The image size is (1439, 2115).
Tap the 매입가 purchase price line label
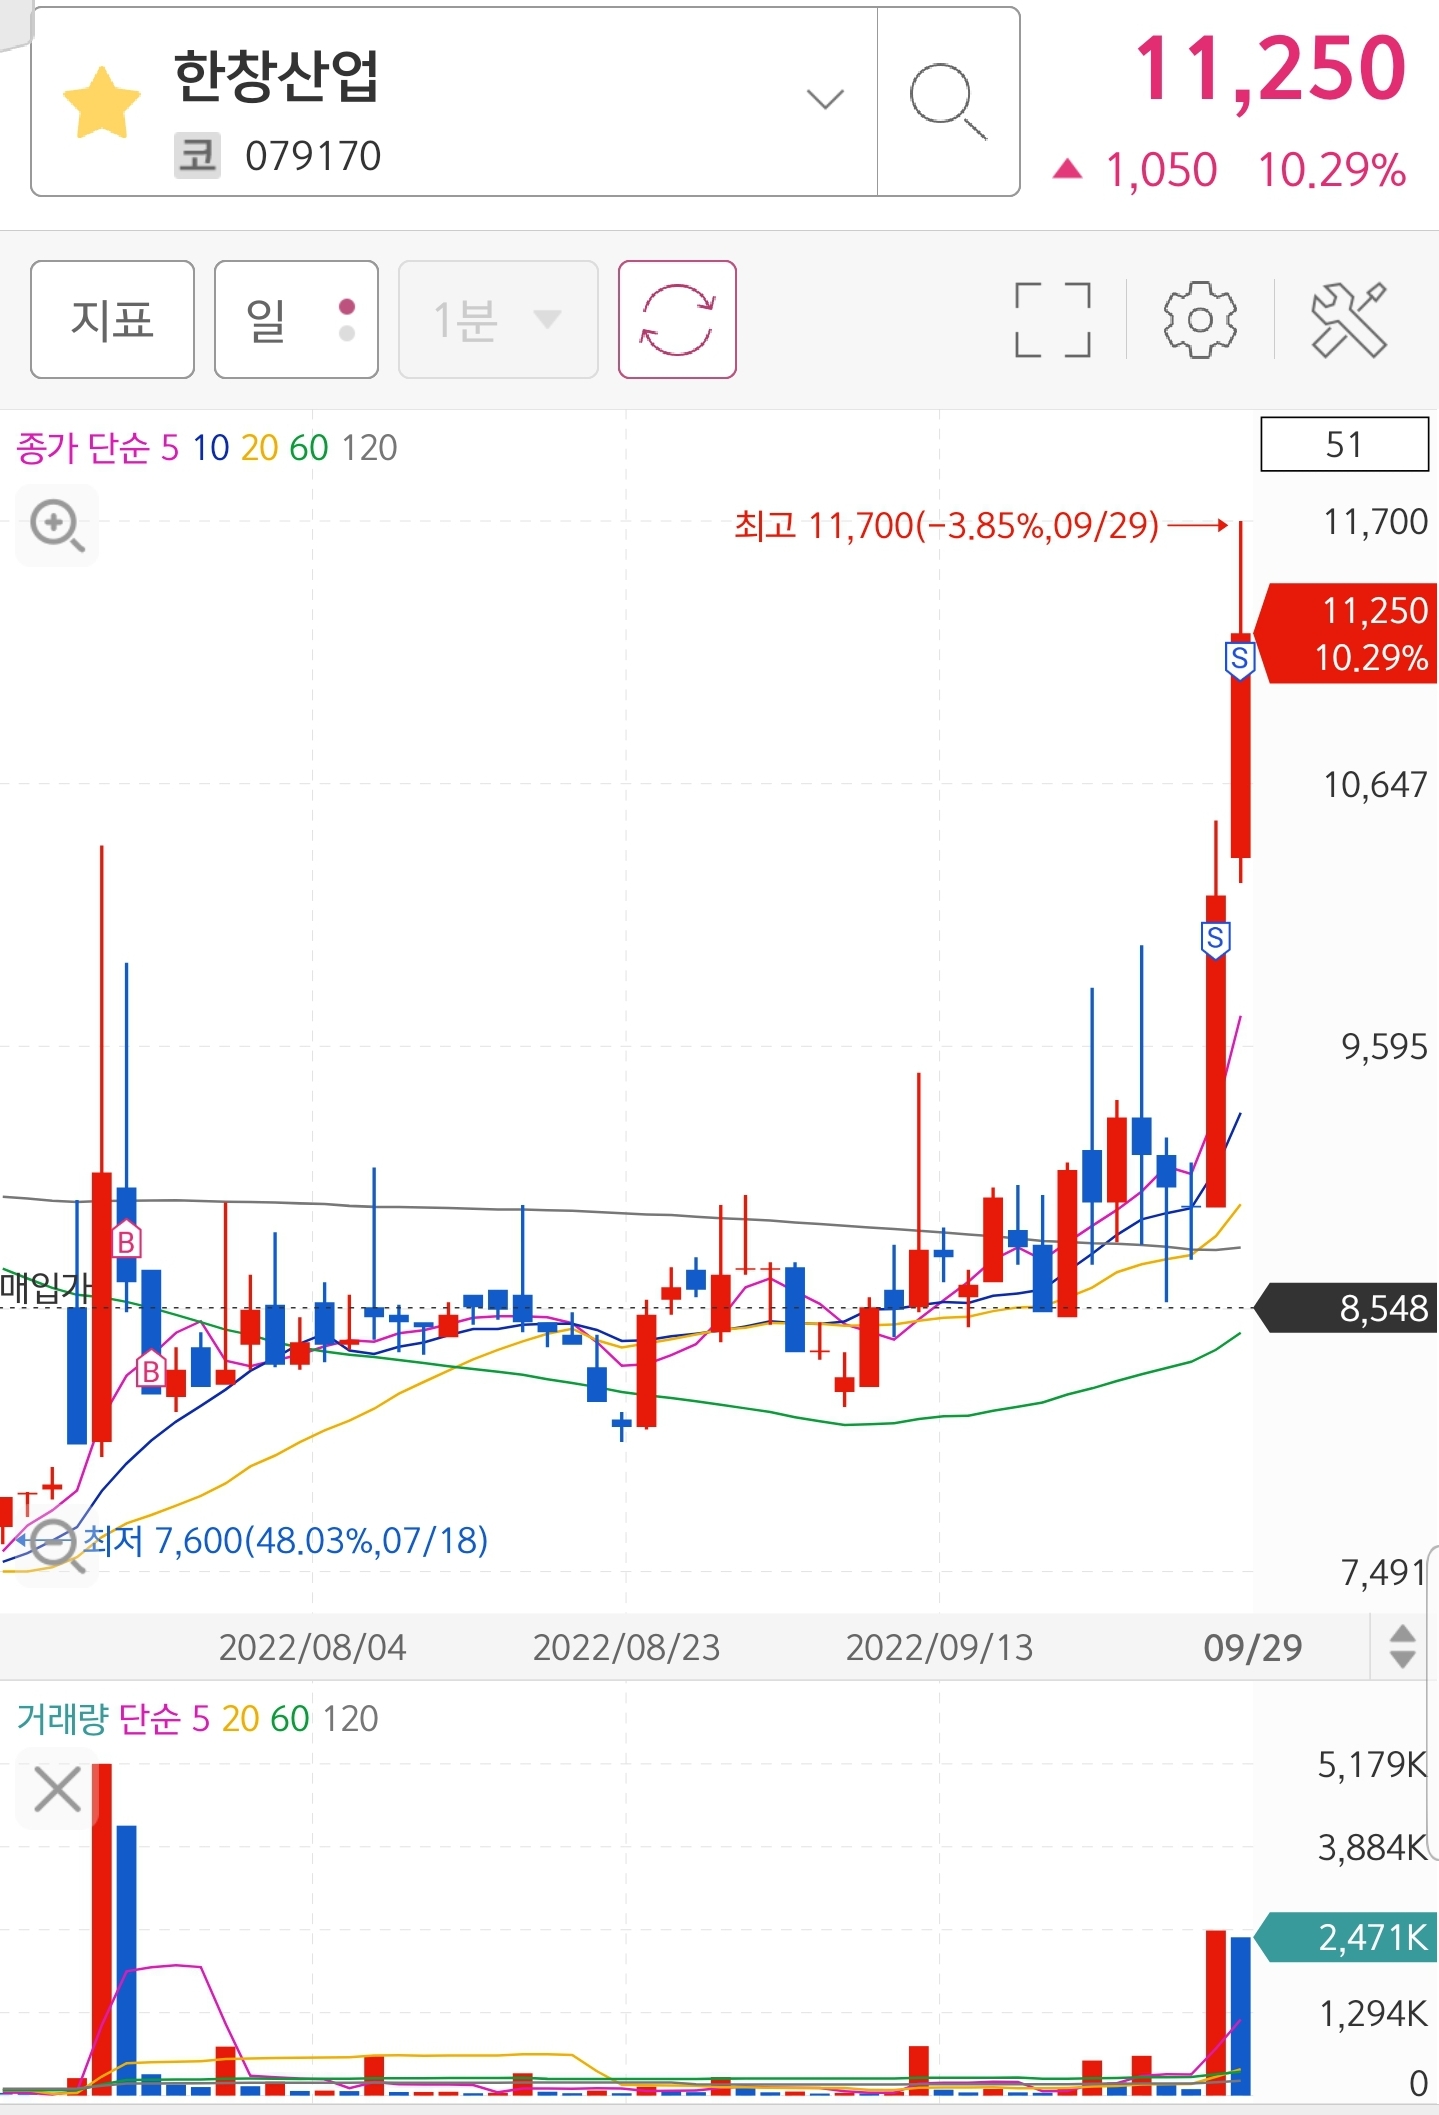click(45, 1287)
